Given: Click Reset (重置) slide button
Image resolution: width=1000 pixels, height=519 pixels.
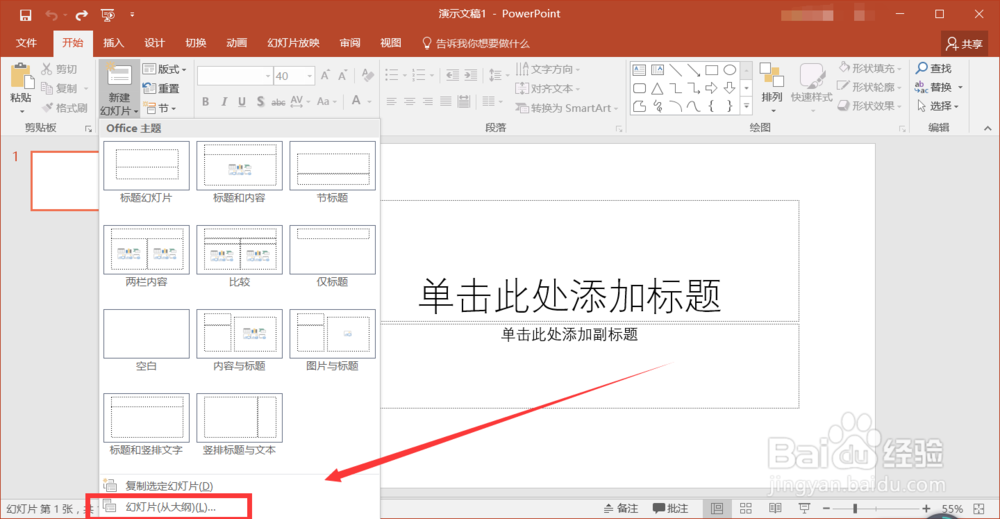Looking at the screenshot, I should (x=161, y=88).
